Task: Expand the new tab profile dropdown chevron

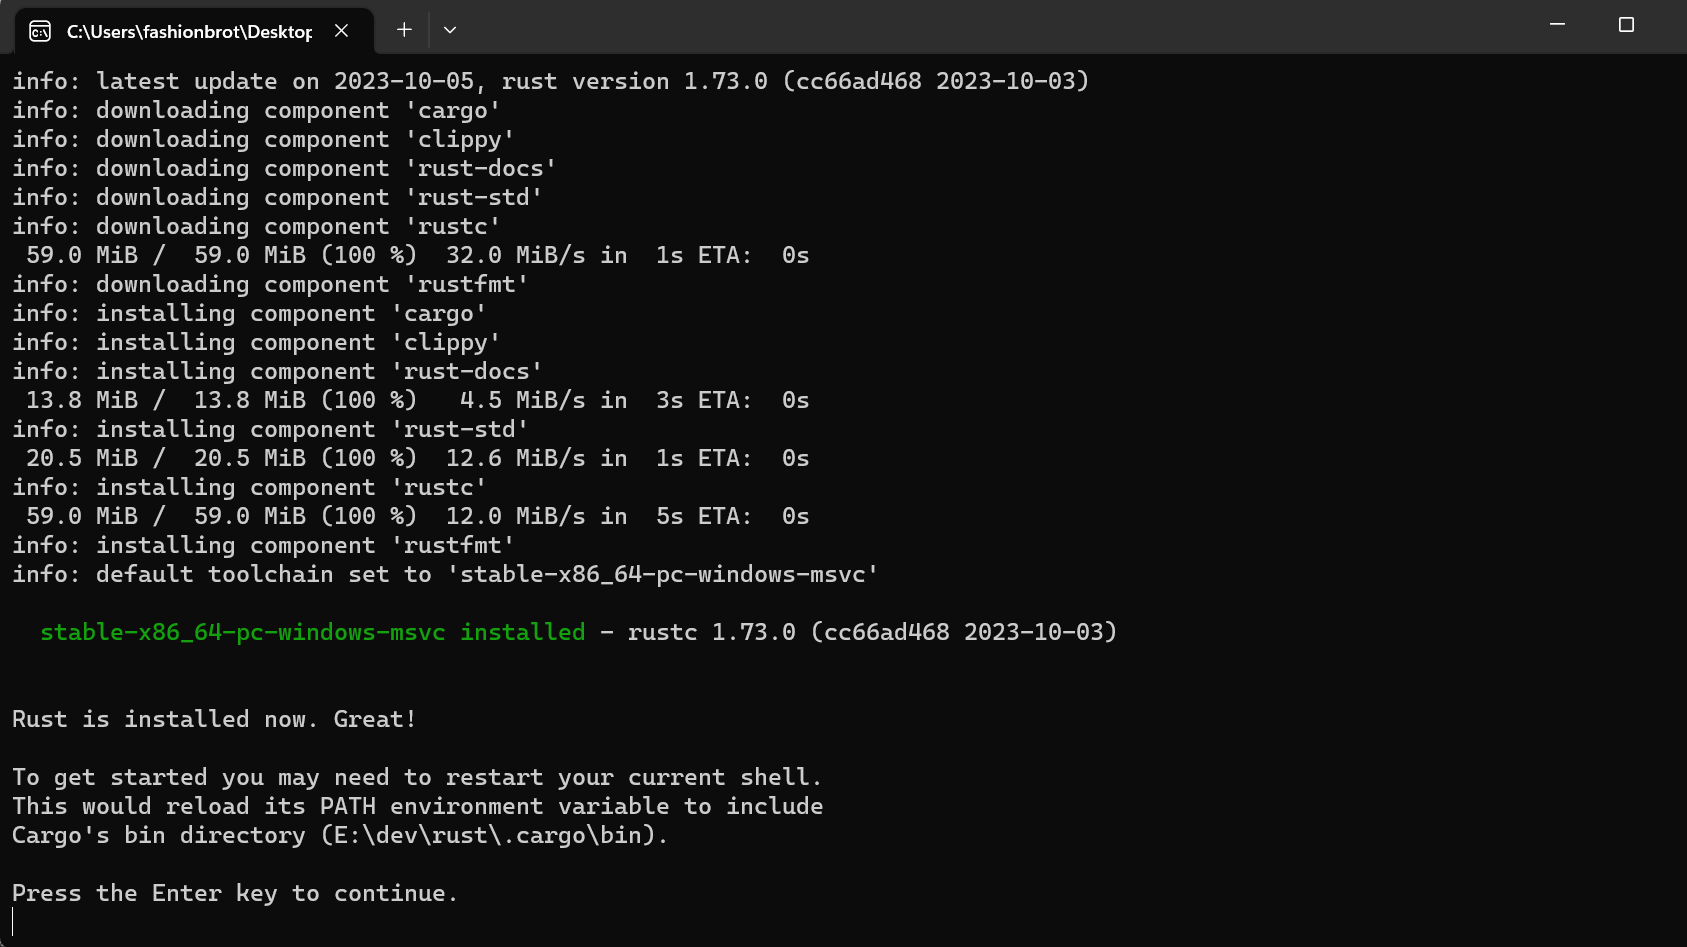Action: tap(450, 30)
